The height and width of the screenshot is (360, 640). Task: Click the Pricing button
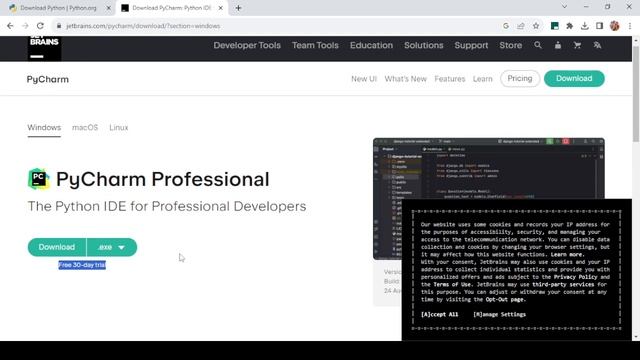tap(520, 78)
